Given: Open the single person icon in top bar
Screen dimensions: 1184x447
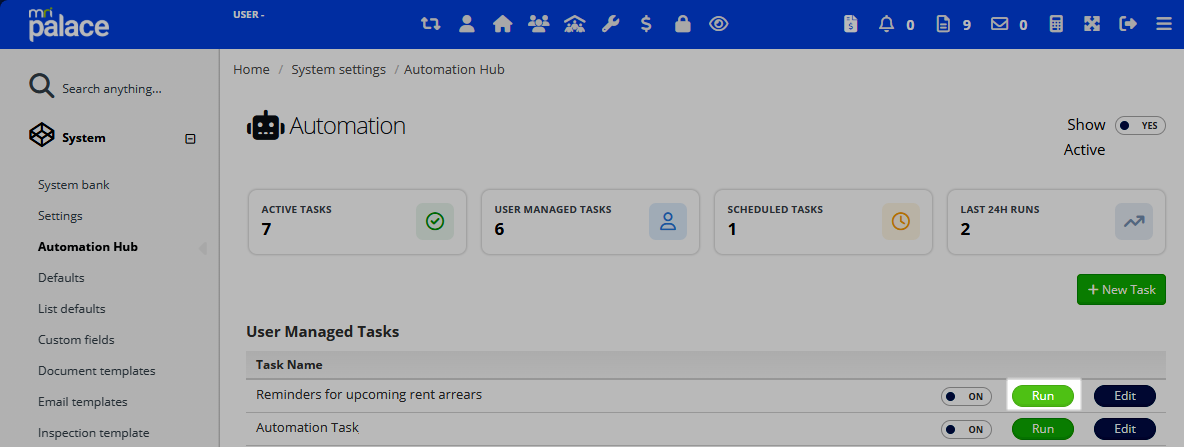Looking at the screenshot, I should click(467, 24).
